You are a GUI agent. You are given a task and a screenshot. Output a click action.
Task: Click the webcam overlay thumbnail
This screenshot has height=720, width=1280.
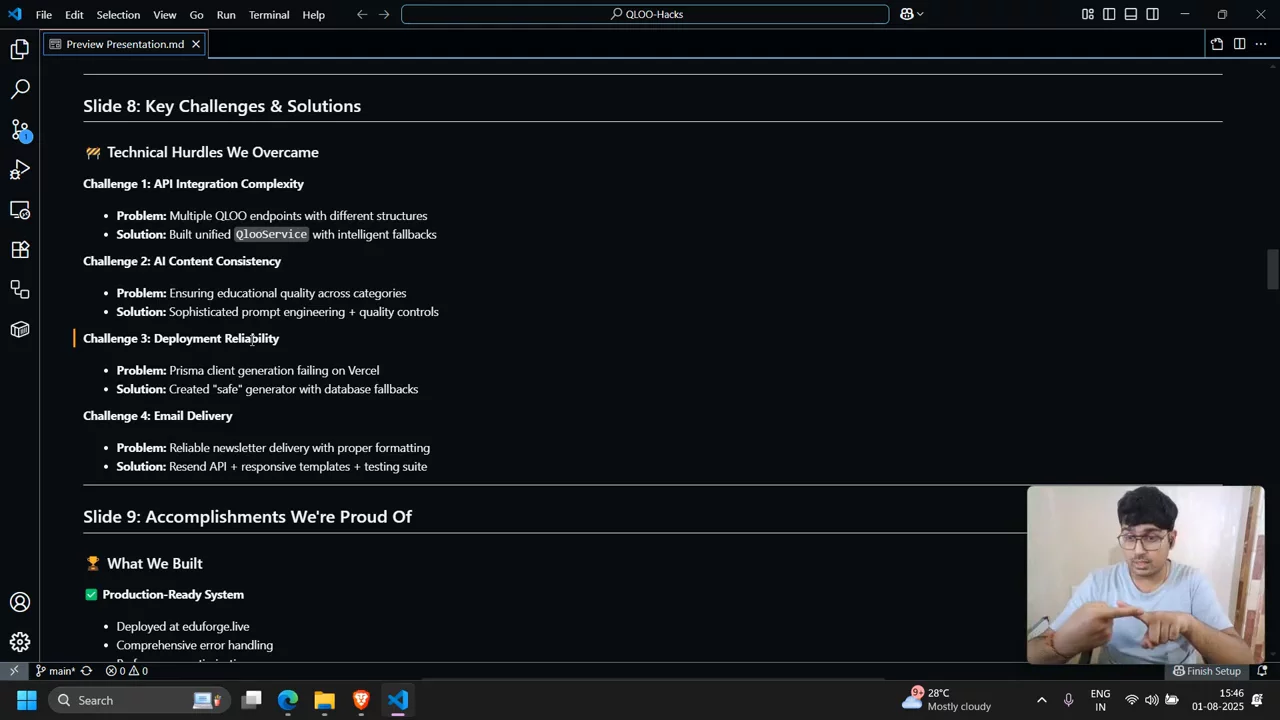[x=1145, y=575]
